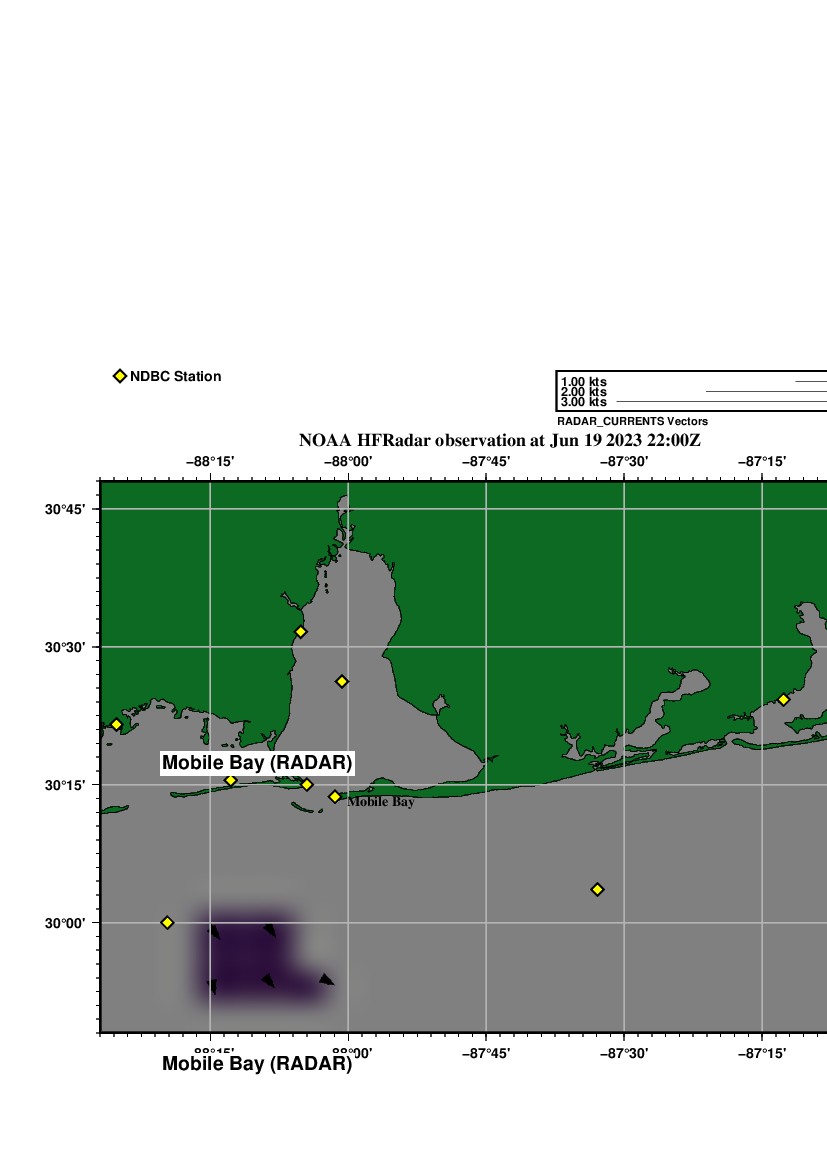Click the offshore station diamond near -87°30'
Screen dimensions: 827x1170
(x=597, y=889)
